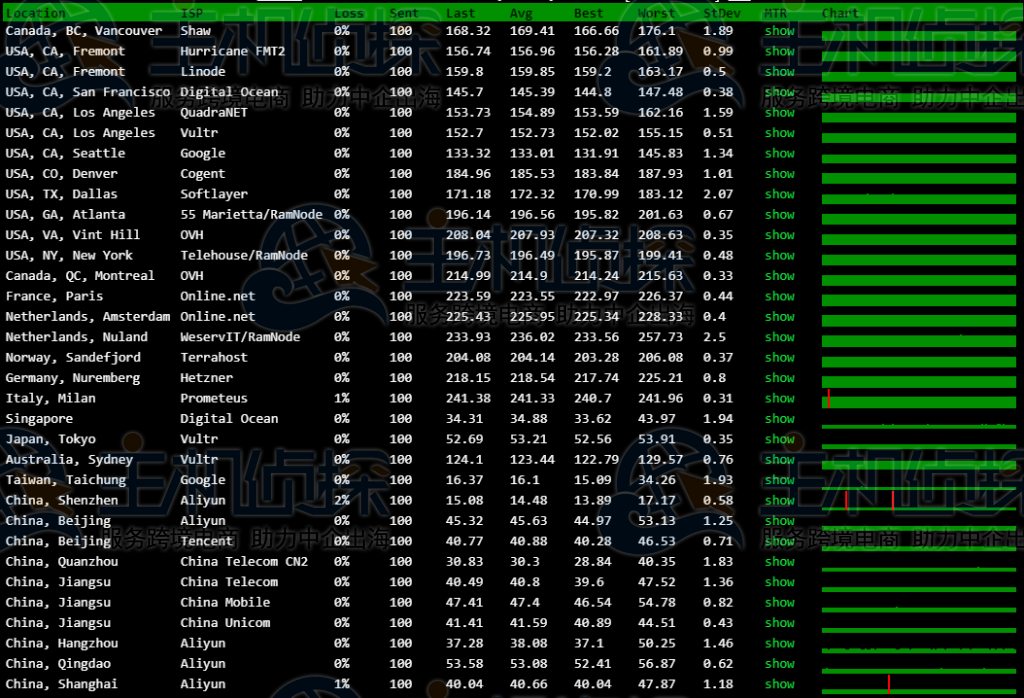Click the Location column header
1024x698 pixels.
35,13
